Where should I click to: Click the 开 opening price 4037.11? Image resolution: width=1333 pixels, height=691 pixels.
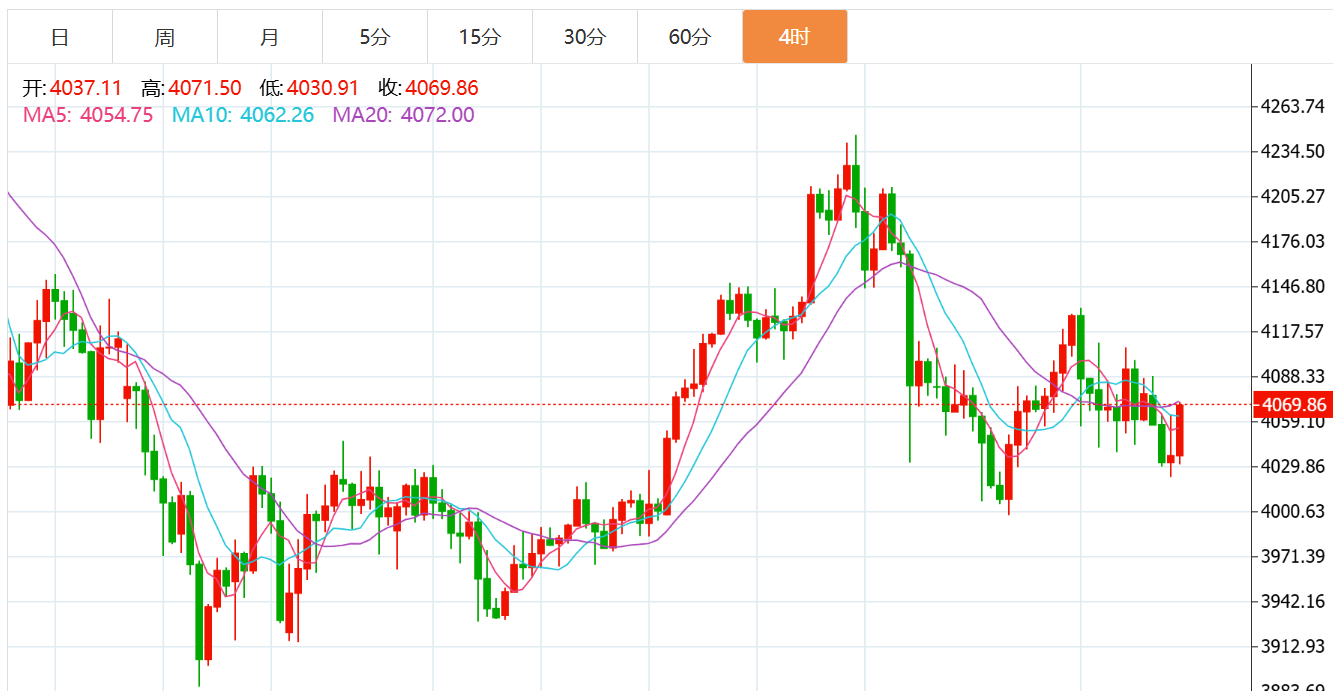point(85,89)
